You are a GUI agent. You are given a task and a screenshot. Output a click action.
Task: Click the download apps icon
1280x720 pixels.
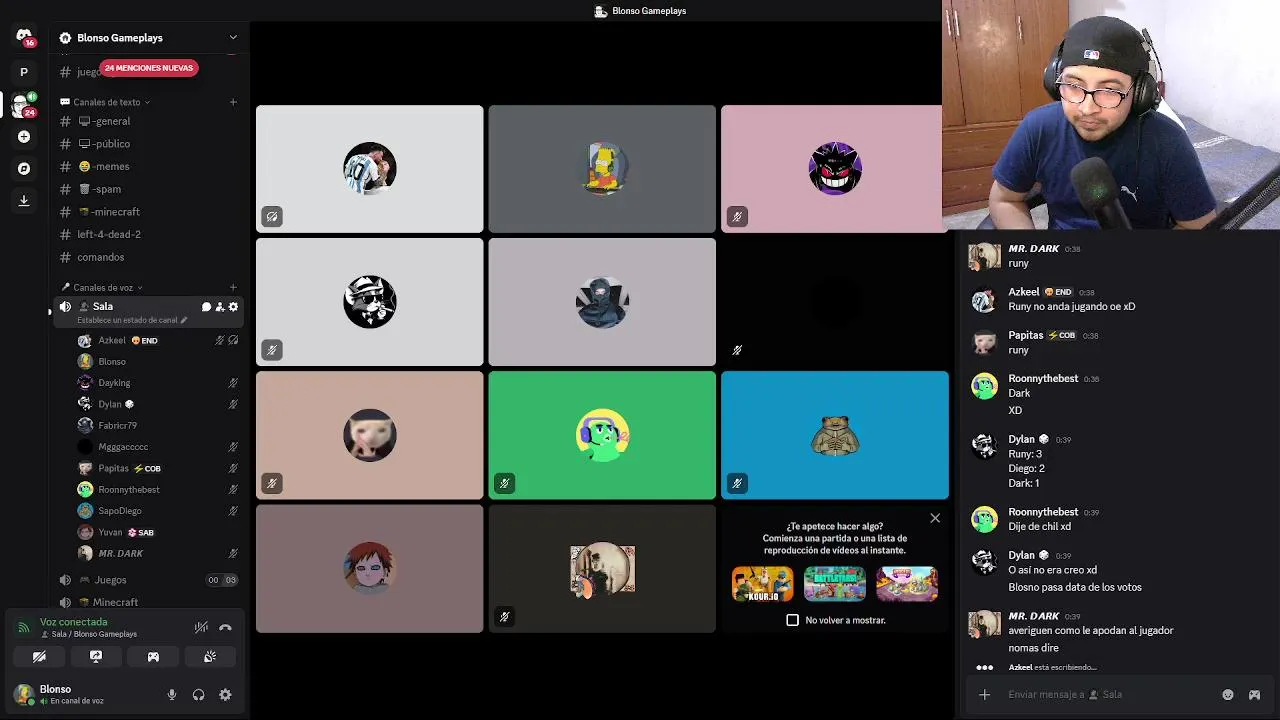pos(24,200)
